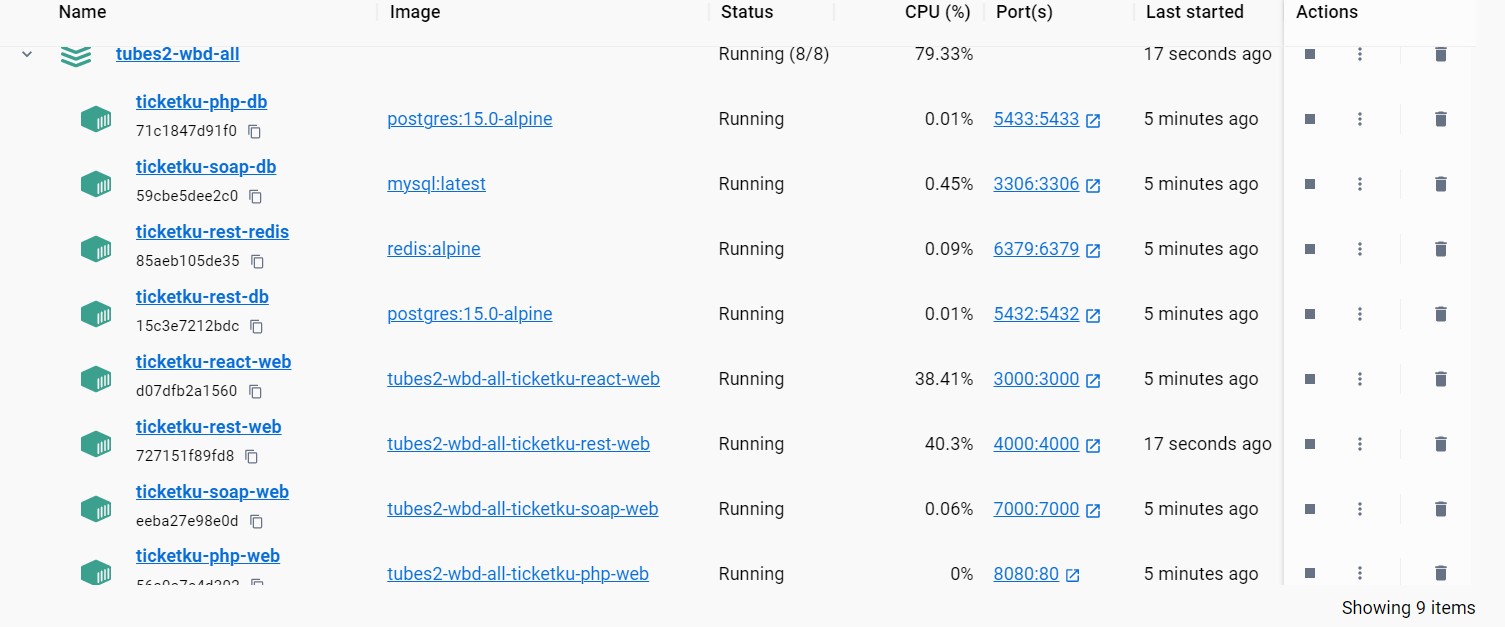Sort list by Last started header
This screenshot has height=627, width=1505.
(1194, 12)
